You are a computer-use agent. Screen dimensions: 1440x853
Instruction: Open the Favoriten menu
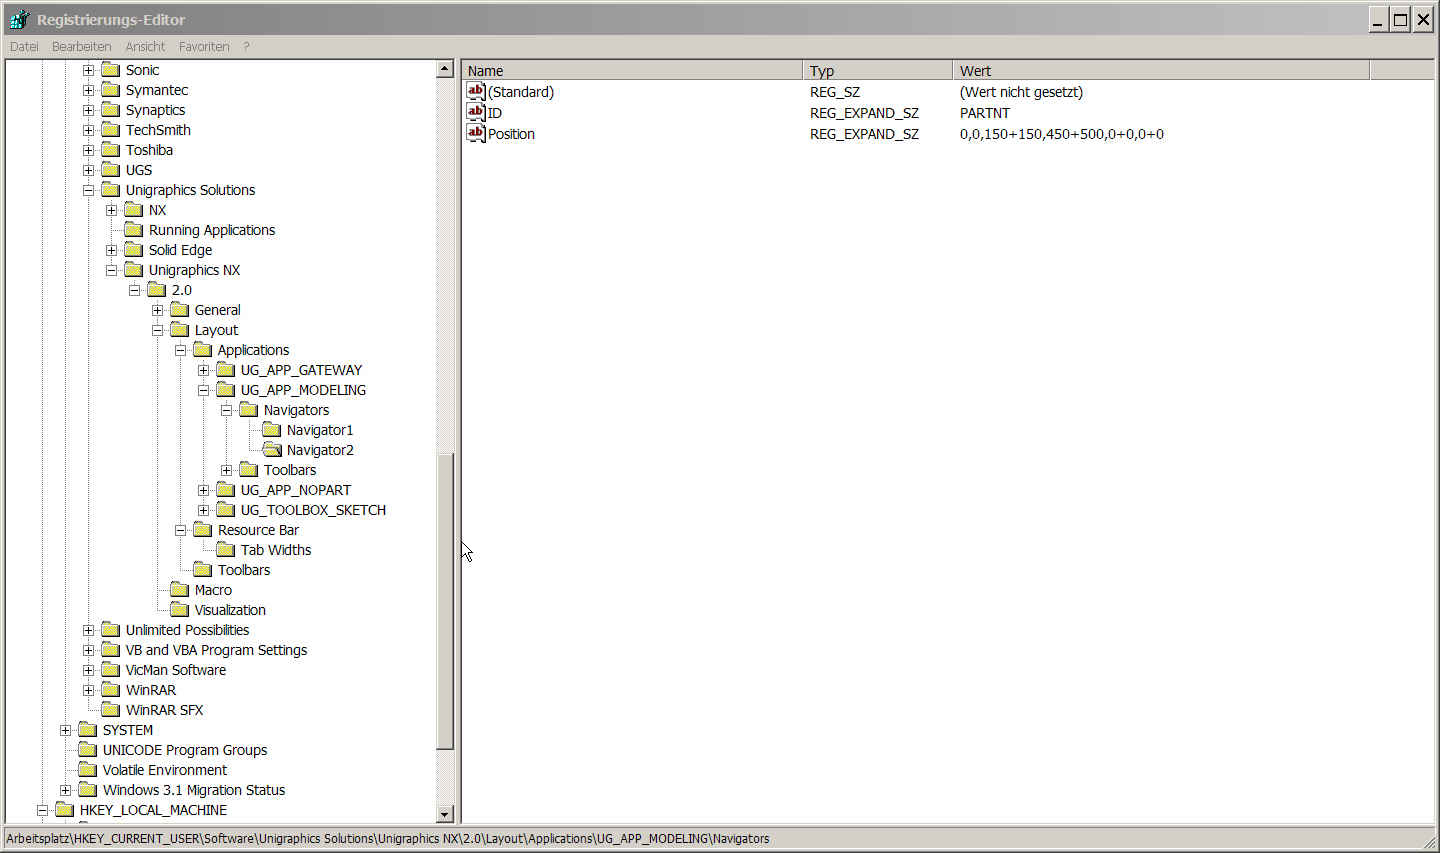204,46
